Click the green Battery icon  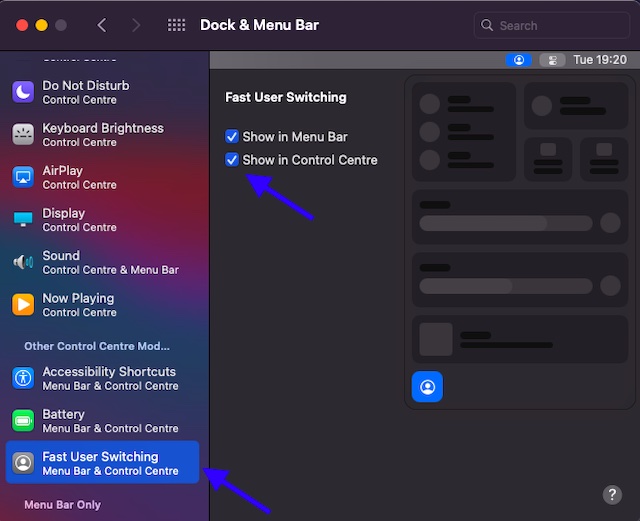[x=23, y=421]
